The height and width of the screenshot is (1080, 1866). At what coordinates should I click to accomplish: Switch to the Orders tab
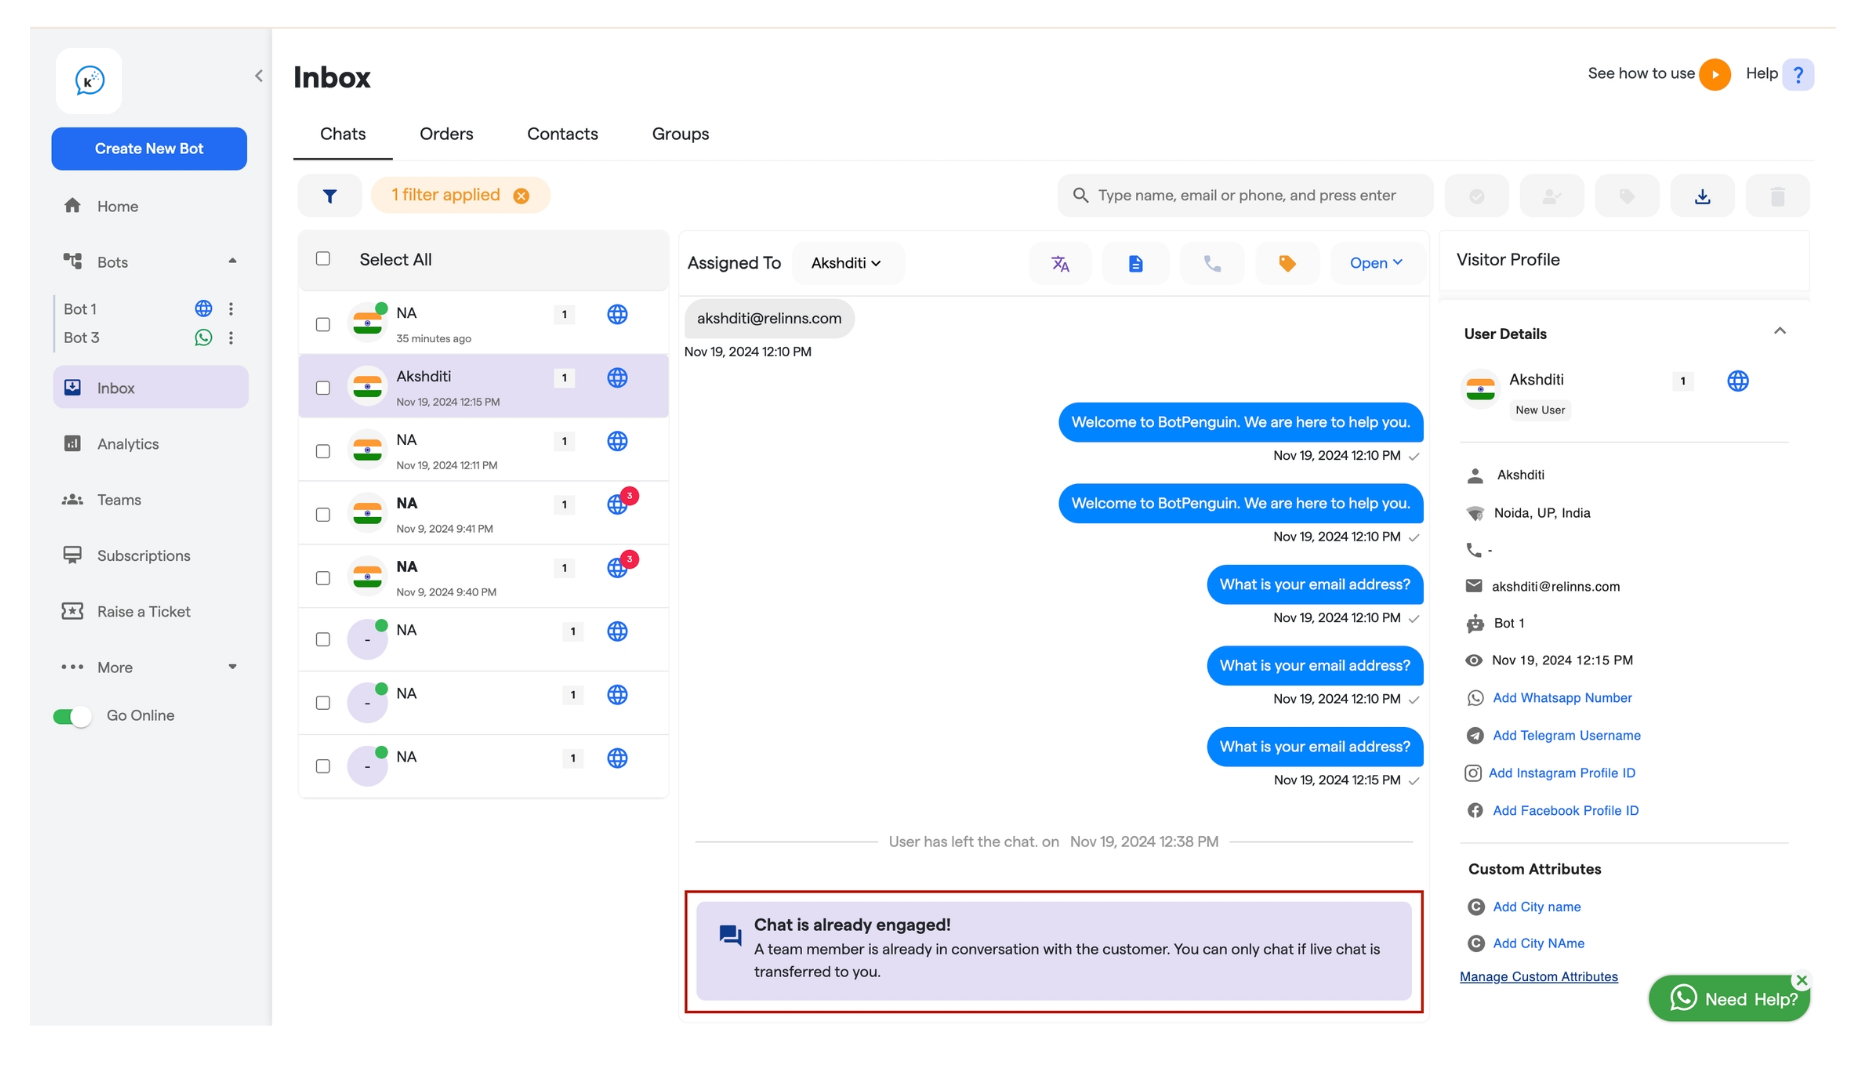click(447, 134)
